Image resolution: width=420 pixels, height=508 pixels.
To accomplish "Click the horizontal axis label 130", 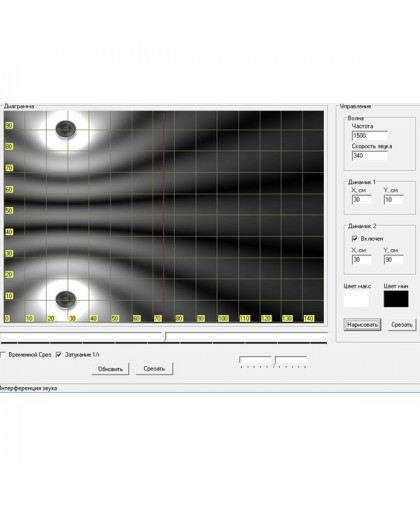I will (287, 318).
